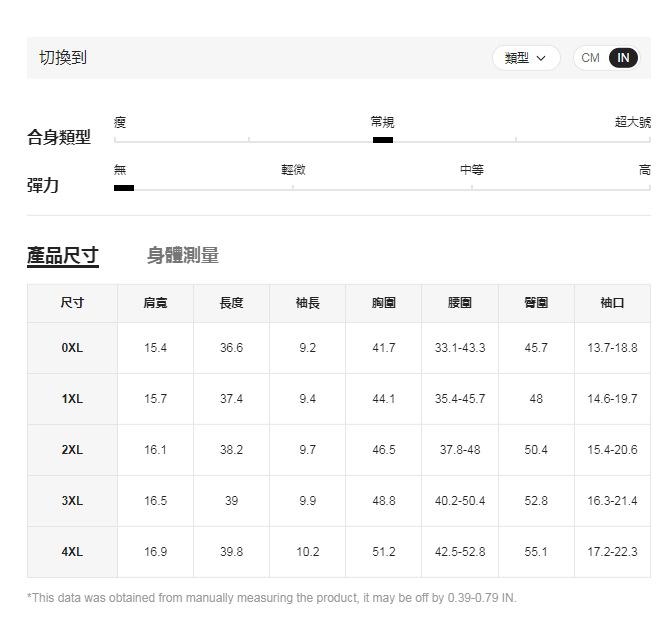
Task: Select the 1XL size row label
Action: pyautogui.click(x=72, y=399)
